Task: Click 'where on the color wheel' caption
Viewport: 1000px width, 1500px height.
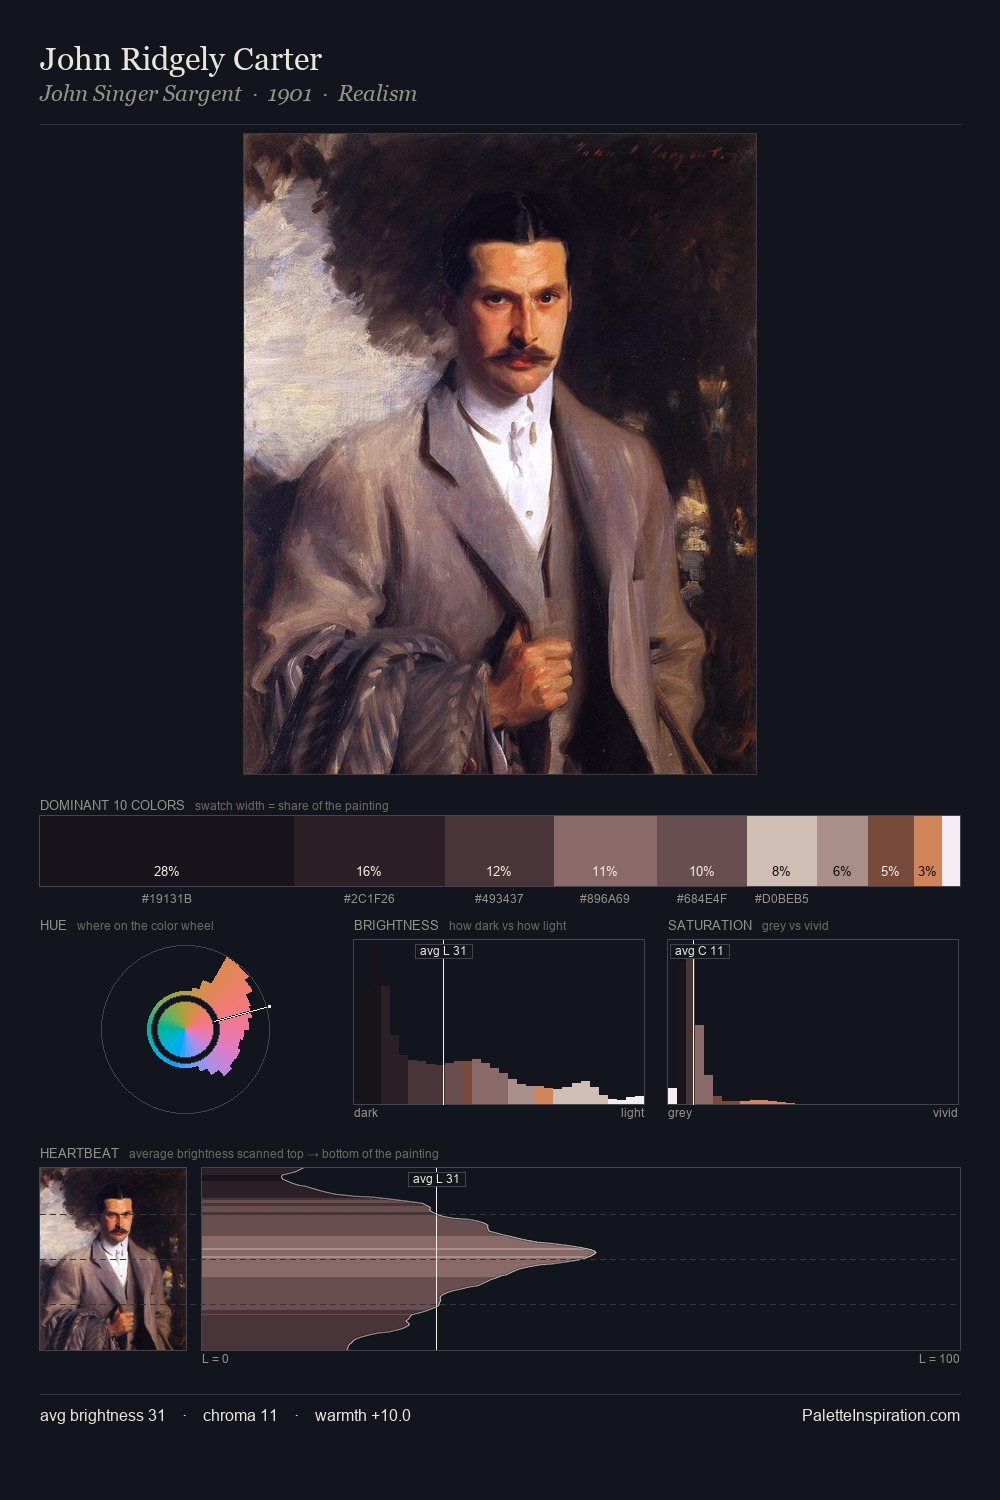Action: click(x=145, y=926)
